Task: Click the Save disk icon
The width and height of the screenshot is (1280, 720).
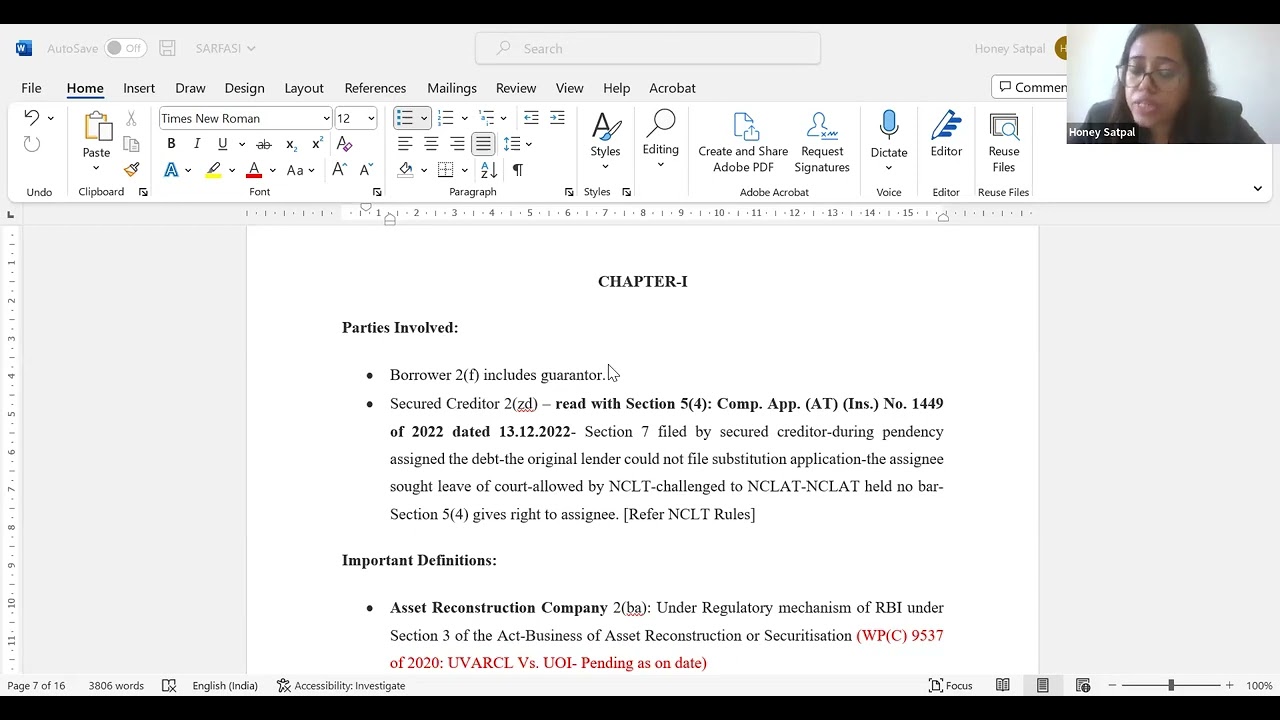Action: (x=167, y=48)
